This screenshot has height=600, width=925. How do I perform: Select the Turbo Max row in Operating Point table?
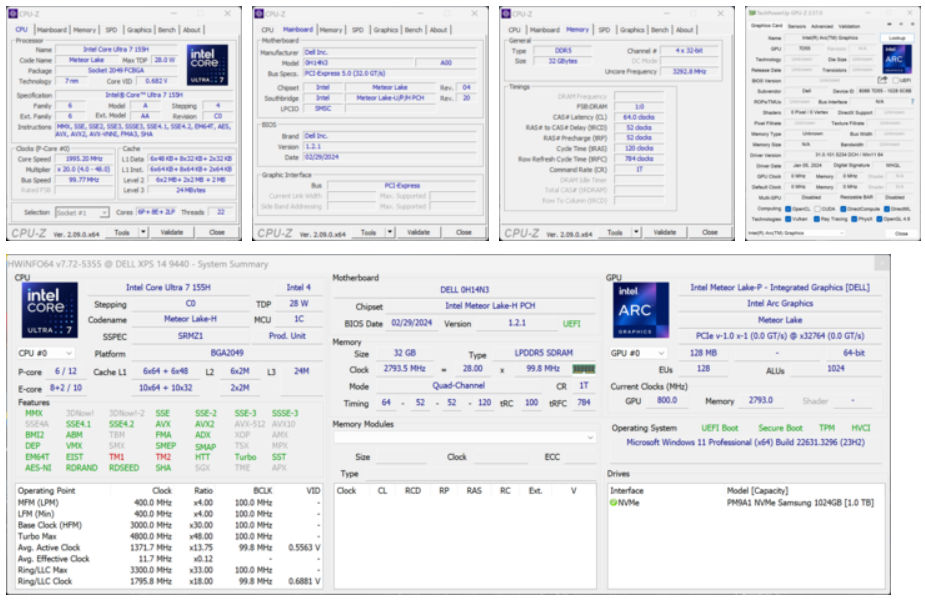(169, 536)
